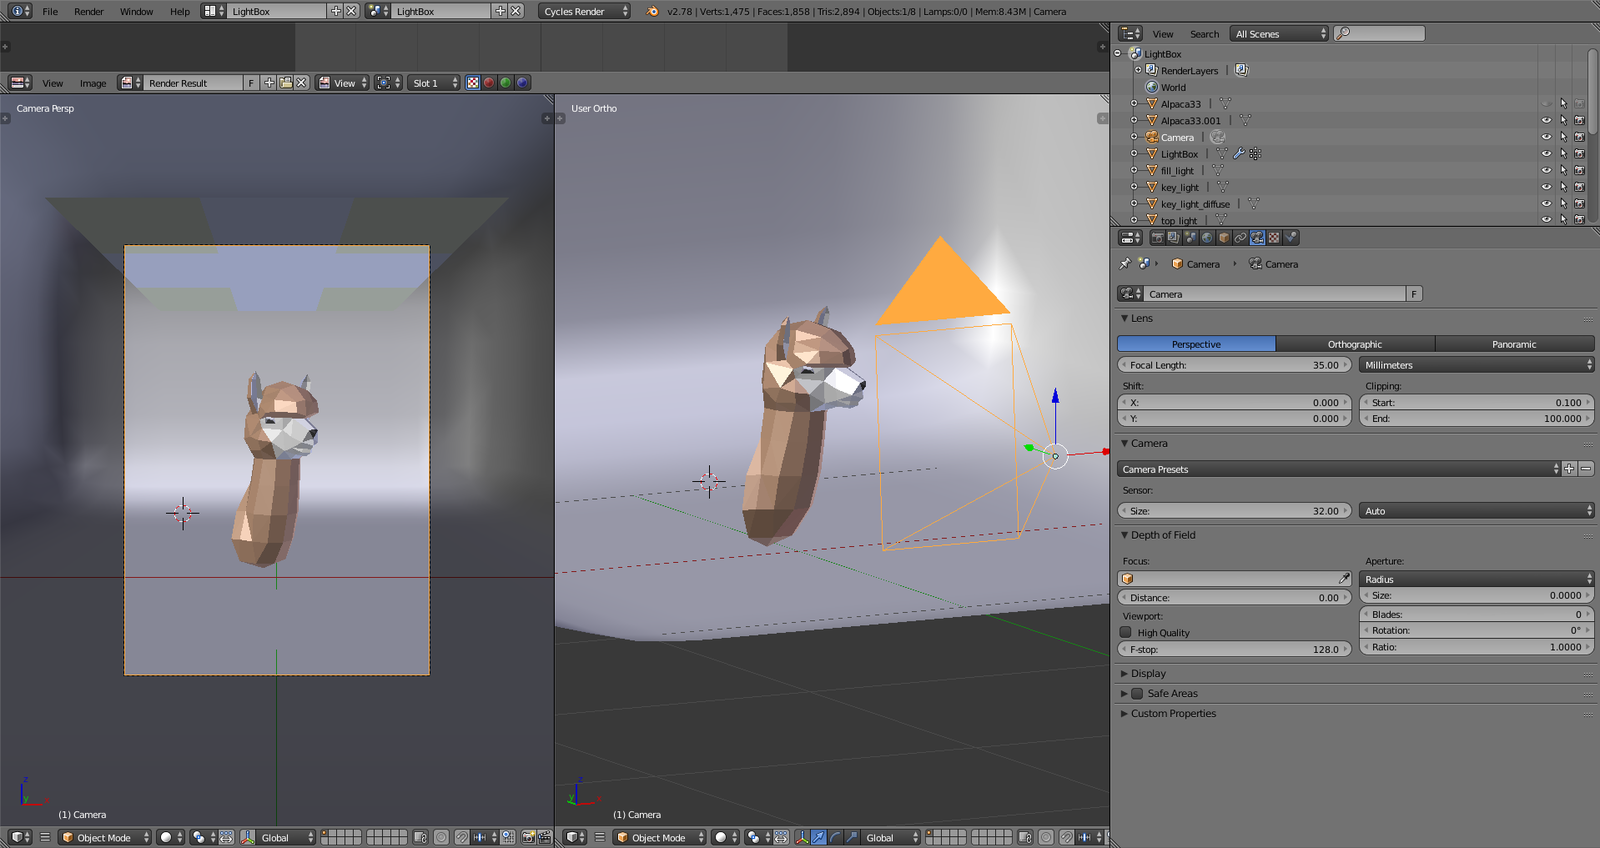Click the F-stop value field

(1234, 649)
